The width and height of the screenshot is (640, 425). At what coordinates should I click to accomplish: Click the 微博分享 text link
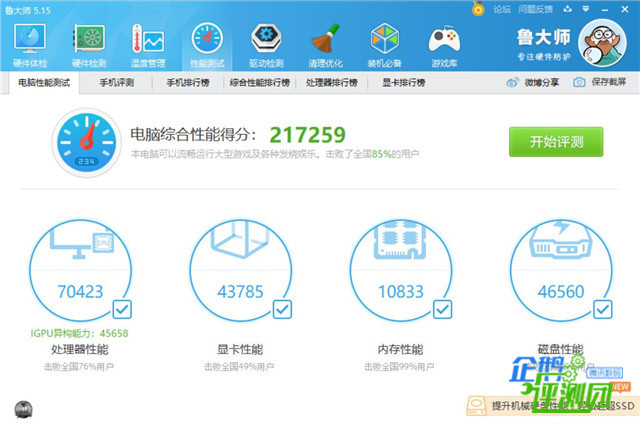(542, 82)
